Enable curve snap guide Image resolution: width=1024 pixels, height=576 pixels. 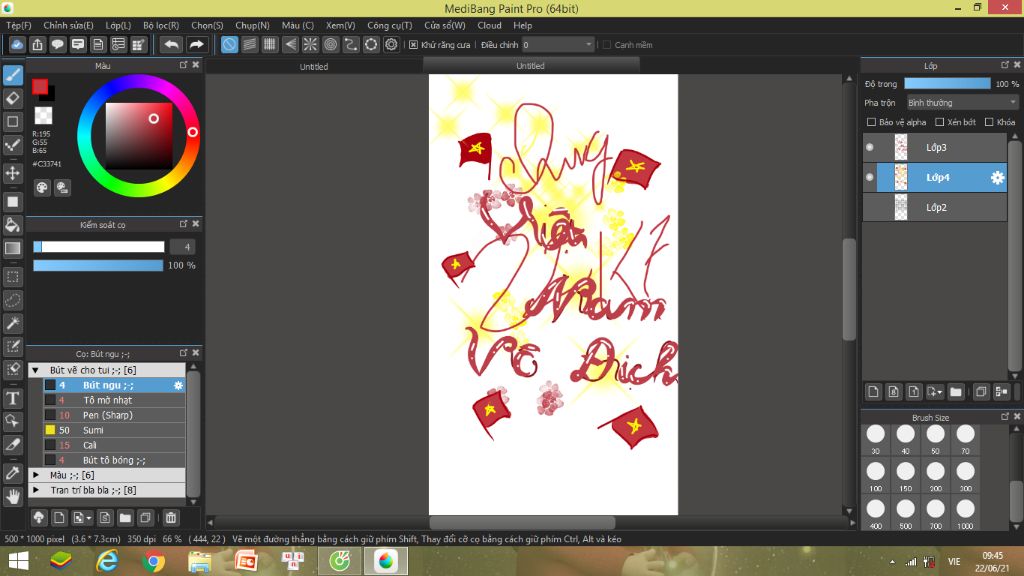[351, 44]
